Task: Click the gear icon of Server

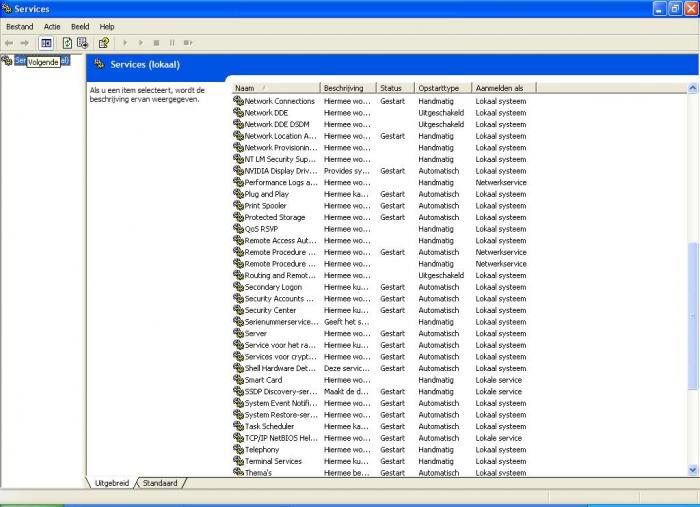Action: click(x=238, y=333)
